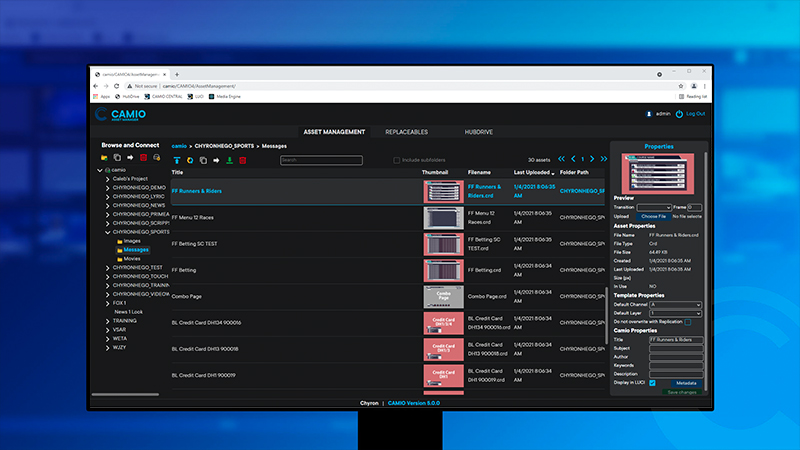Click the move folder arrow icon in Browse panel
The image size is (800, 450).
[130, 158]
